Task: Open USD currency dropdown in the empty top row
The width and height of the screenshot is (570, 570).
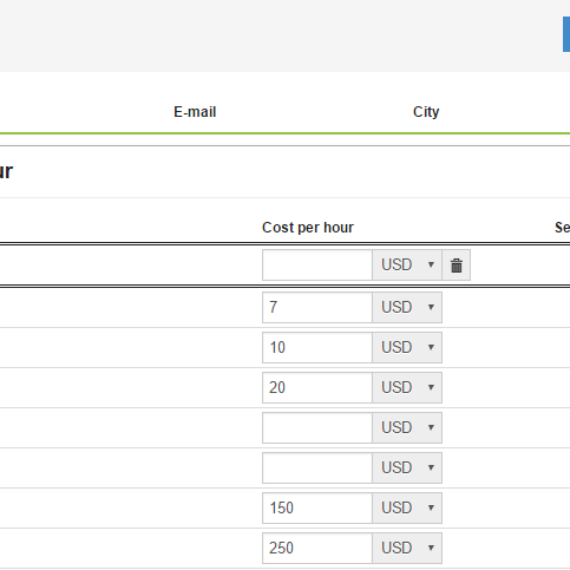Action: click(x=407, y=265)
